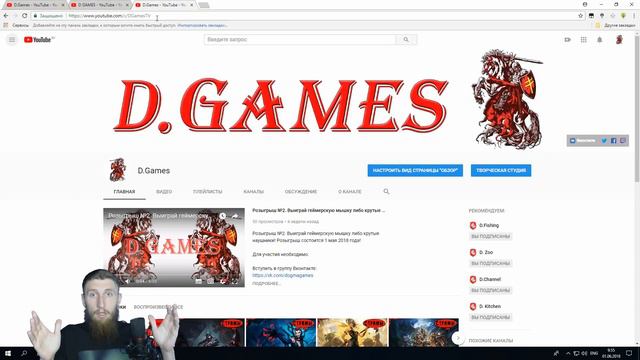
Task: Click the browser address bar
Action: [306, 16]
